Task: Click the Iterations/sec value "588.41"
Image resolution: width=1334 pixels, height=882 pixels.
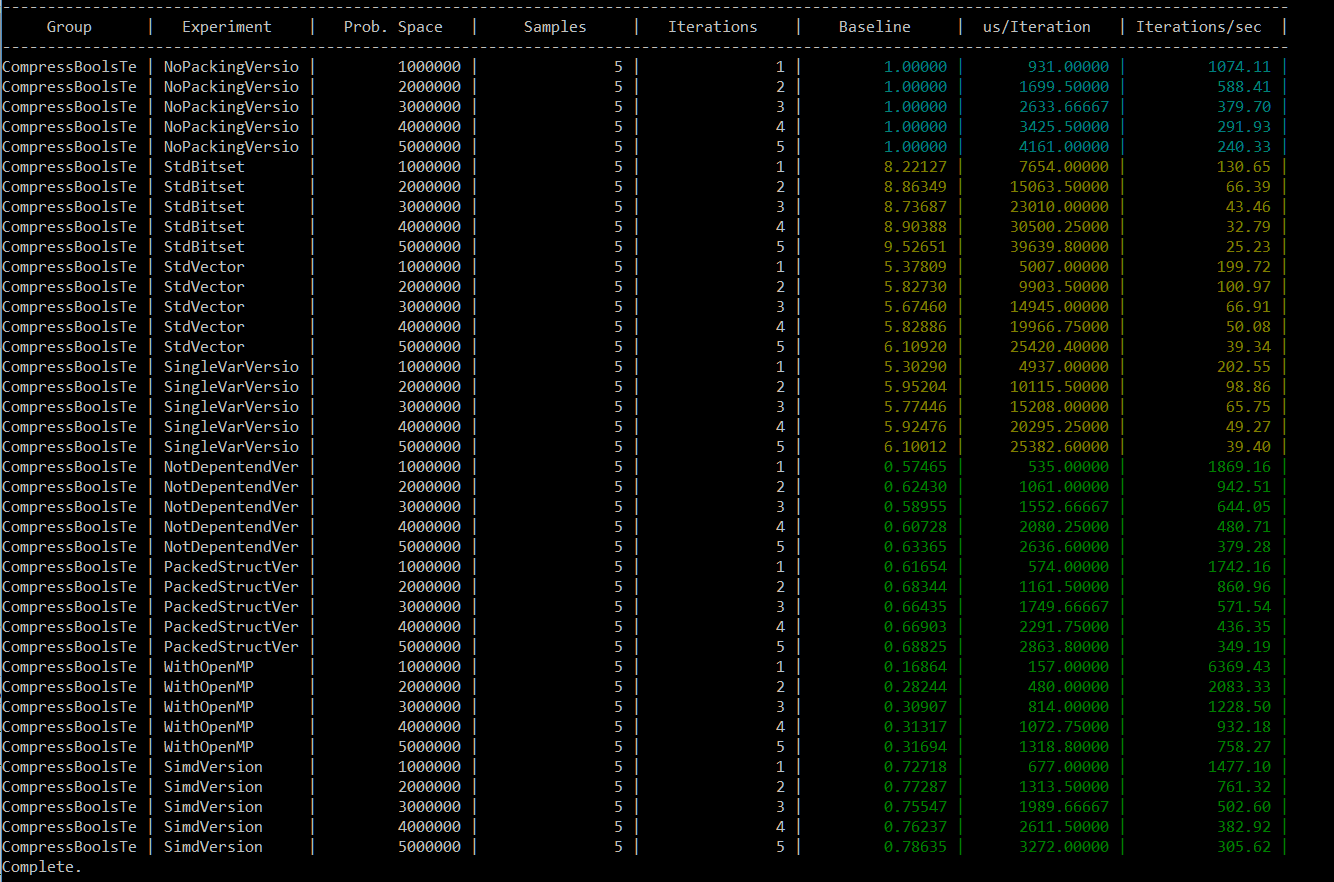Action: pos(1244,87)
